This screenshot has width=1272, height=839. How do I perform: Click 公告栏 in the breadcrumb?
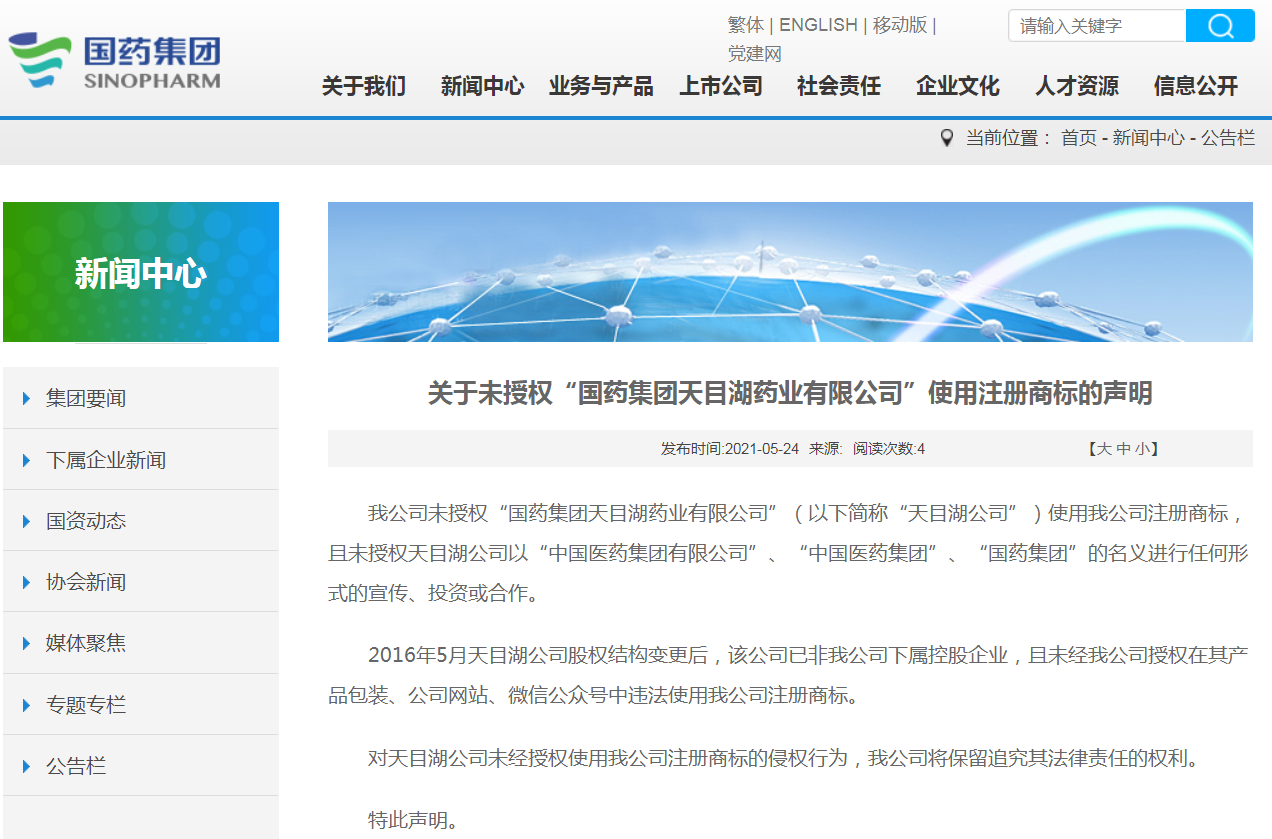coord(1228,138)
